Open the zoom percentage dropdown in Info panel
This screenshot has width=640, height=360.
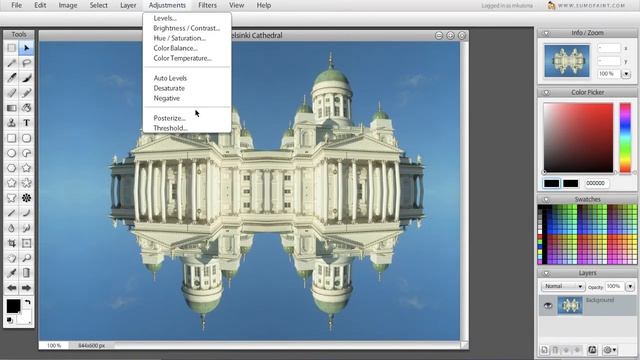click(x=626, y=74)
